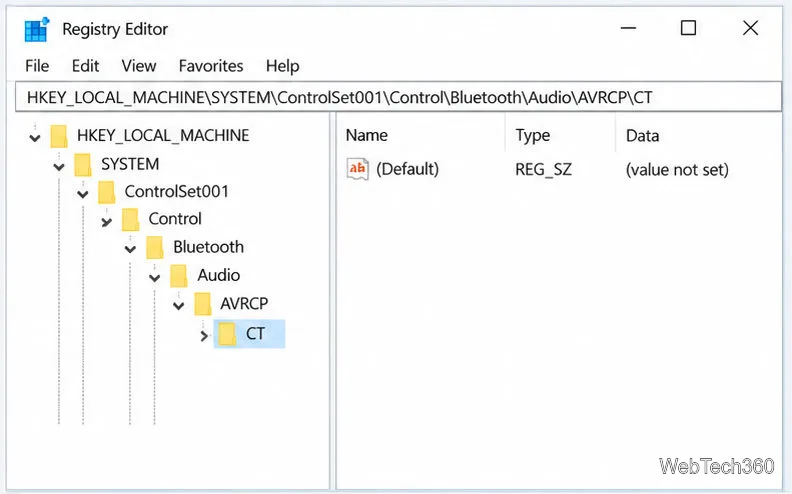Click the HKEY_LOCAL_MACHINE folder icon
The image size is (792, 494).
(59, 136)
